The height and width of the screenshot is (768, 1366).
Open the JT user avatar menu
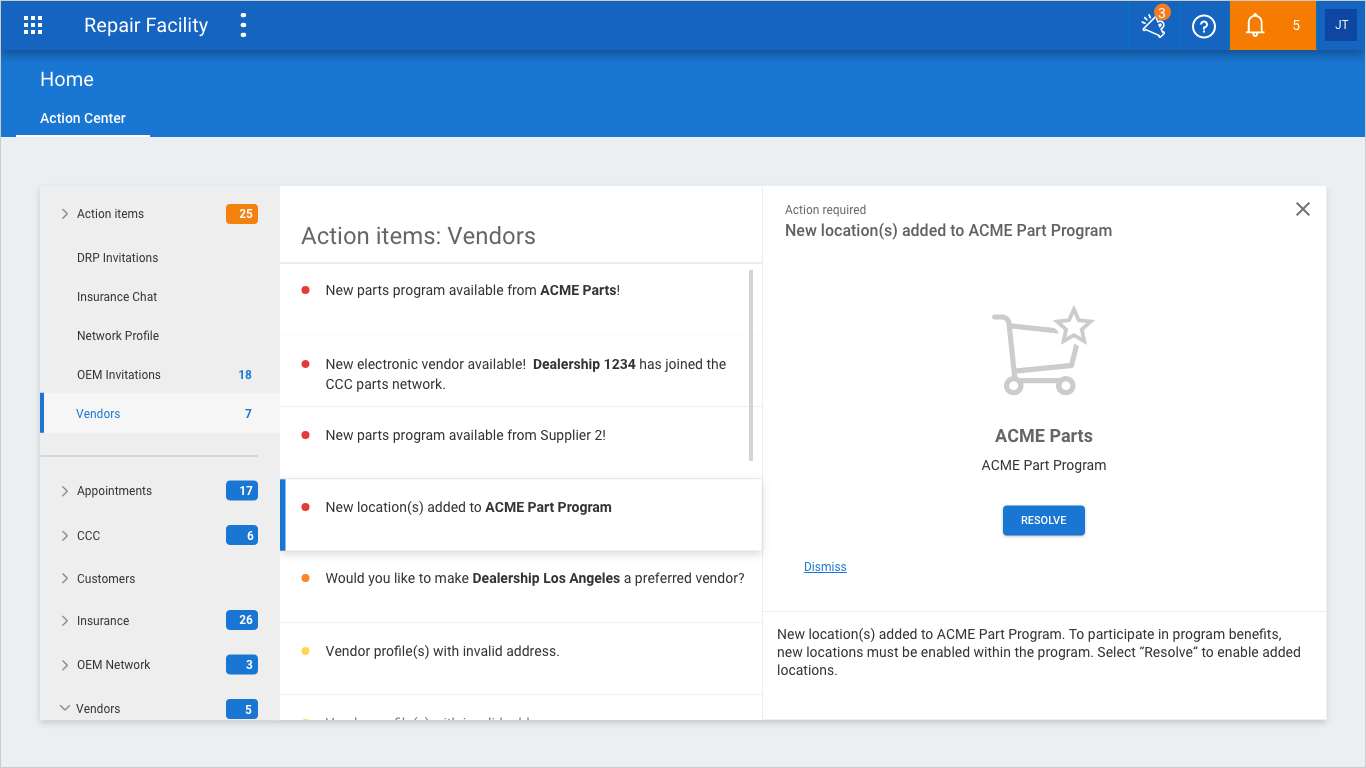click(1341, 25)
